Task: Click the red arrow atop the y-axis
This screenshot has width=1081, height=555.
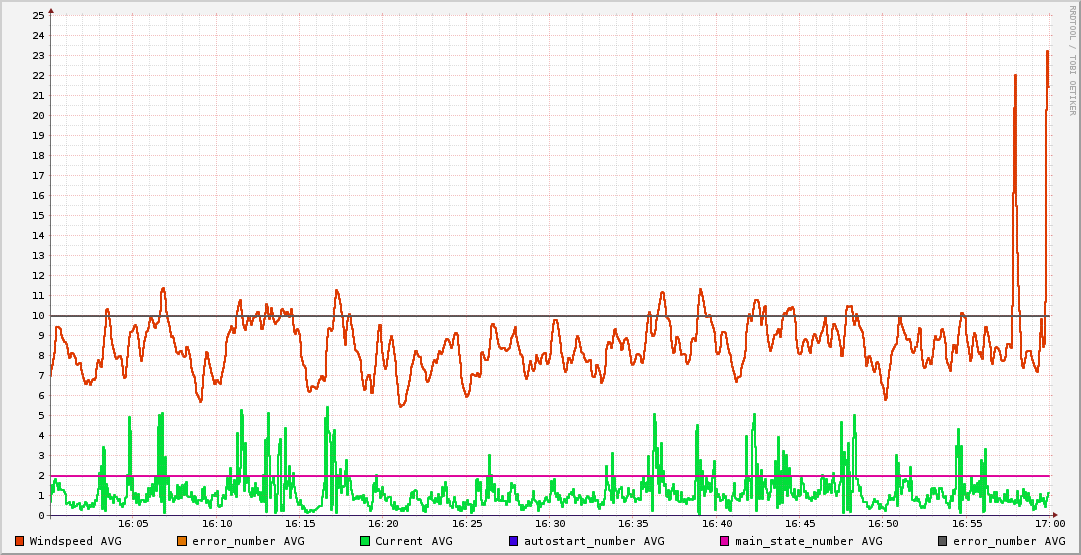Action: click(51, 10)
